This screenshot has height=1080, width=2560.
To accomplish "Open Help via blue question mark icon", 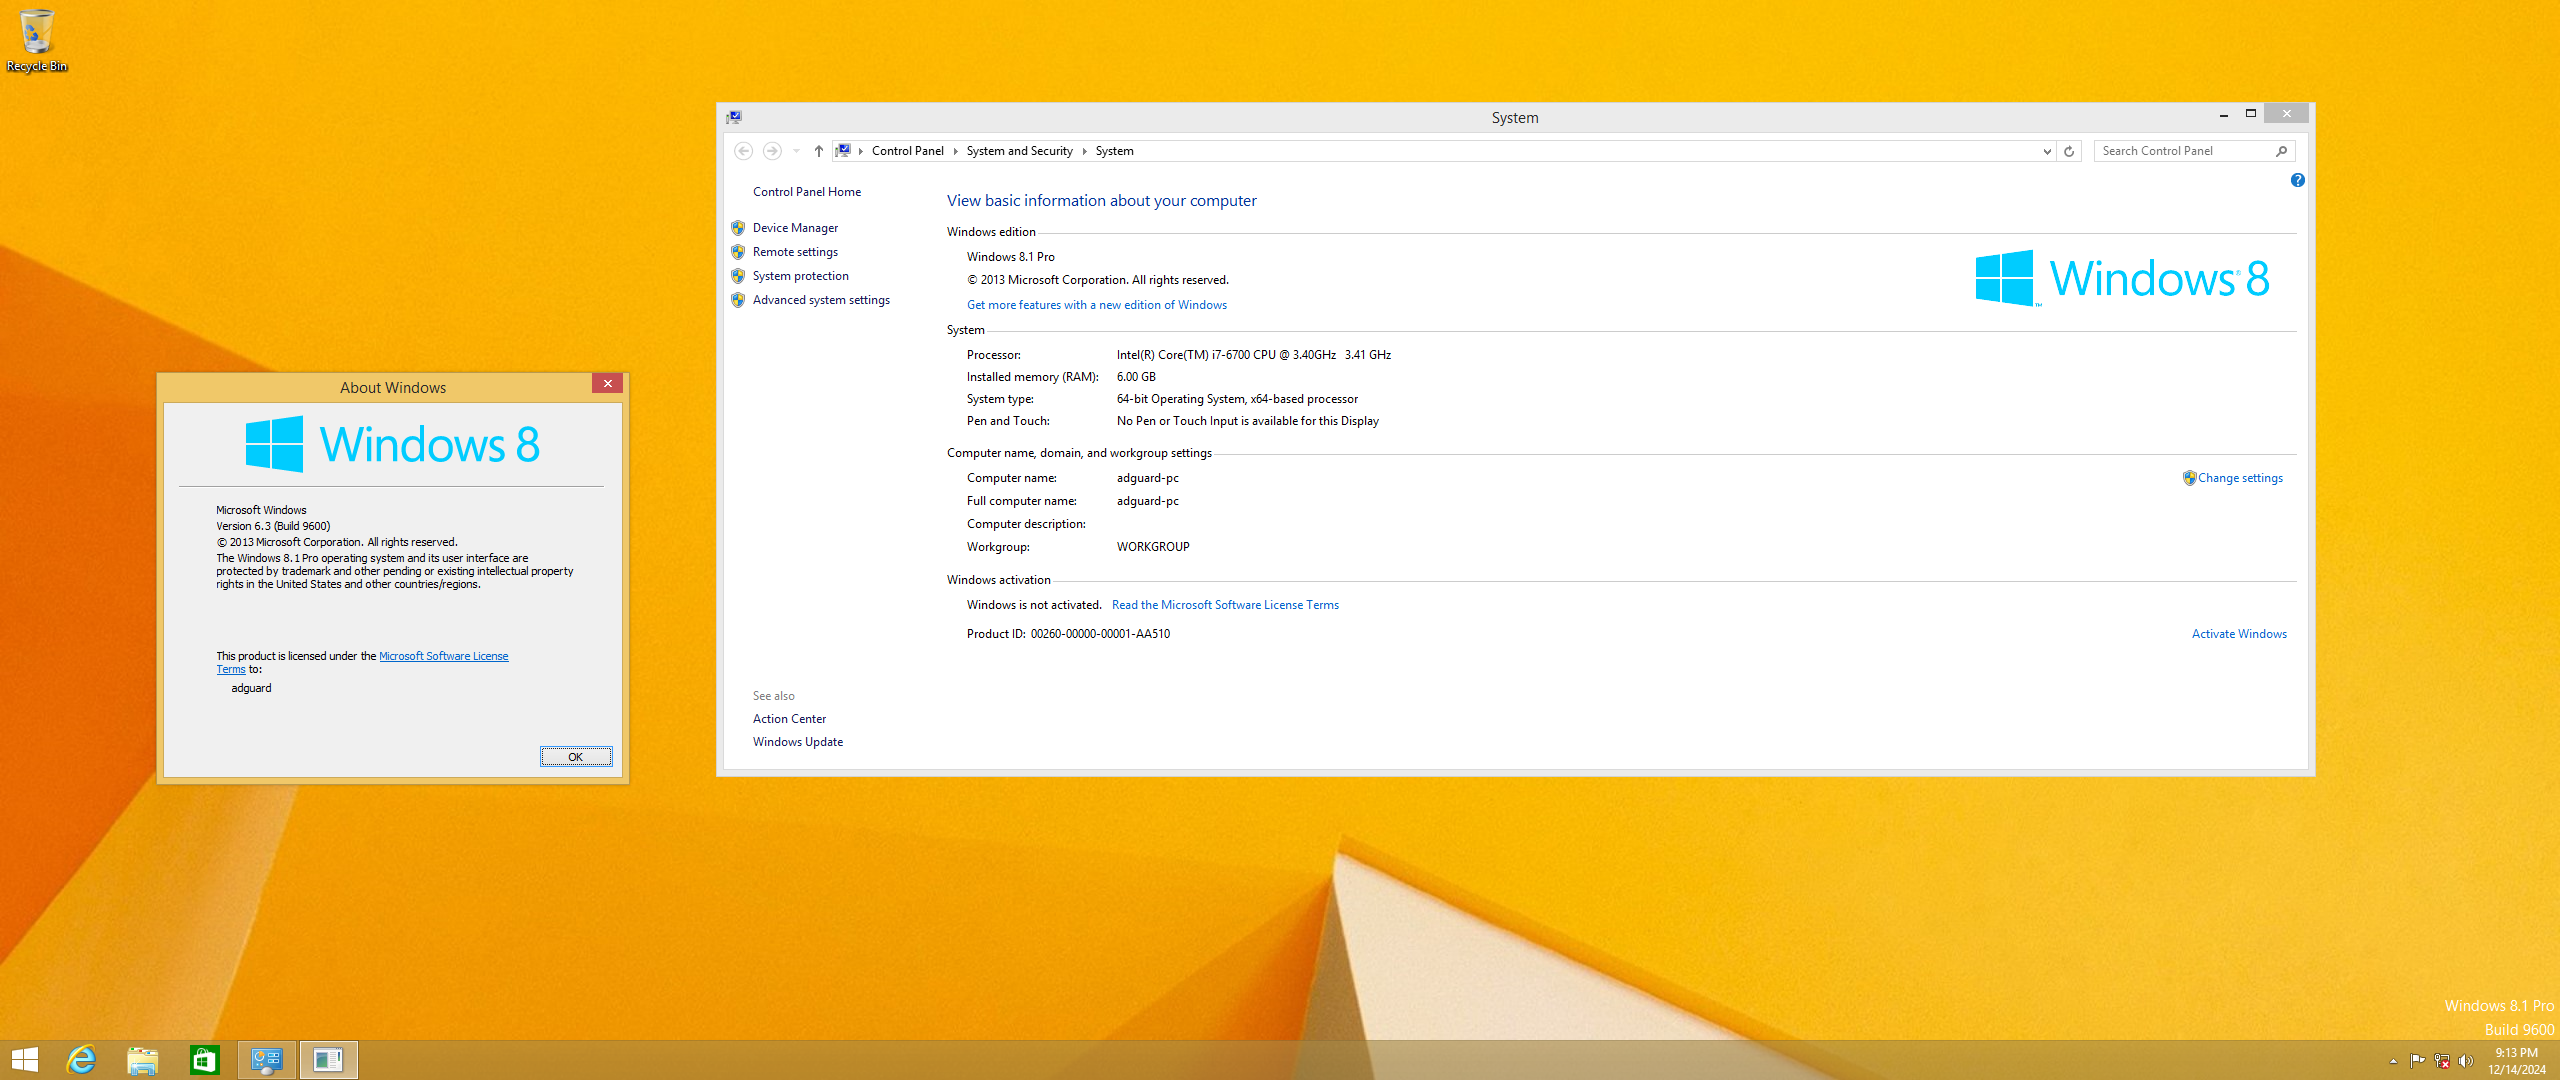I will pos(2298,180).
